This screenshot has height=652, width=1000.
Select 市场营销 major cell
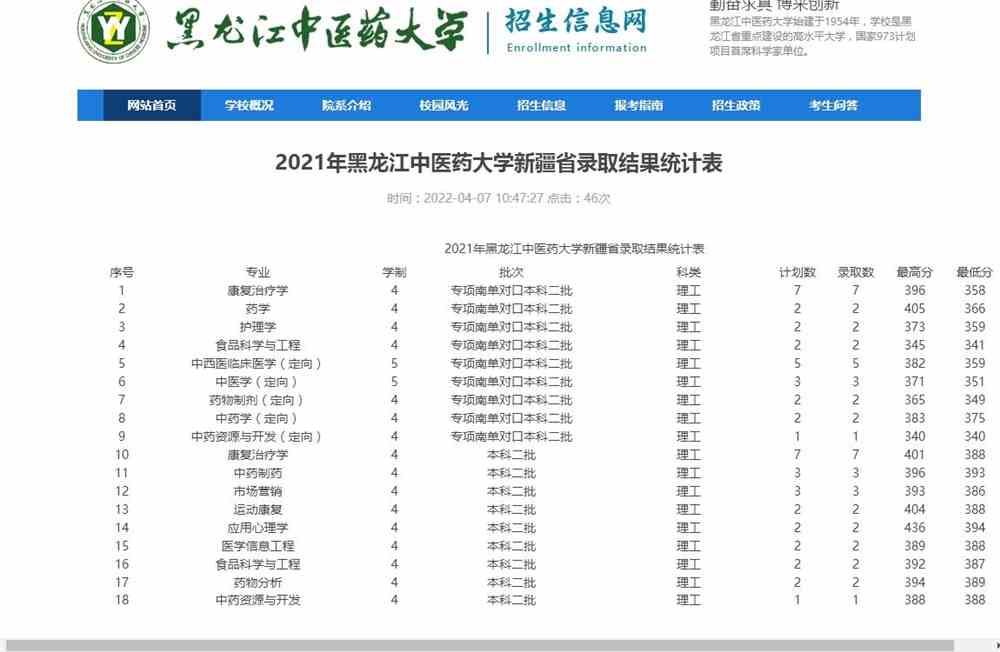point(258,491)
